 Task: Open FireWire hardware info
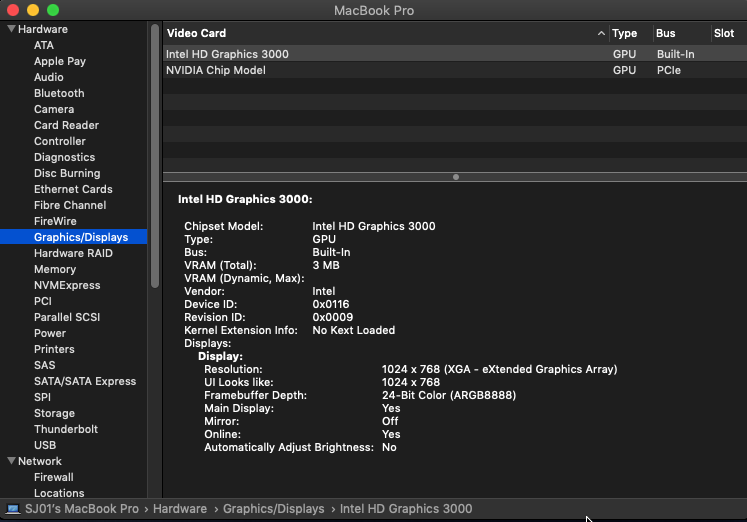(55, 221)
